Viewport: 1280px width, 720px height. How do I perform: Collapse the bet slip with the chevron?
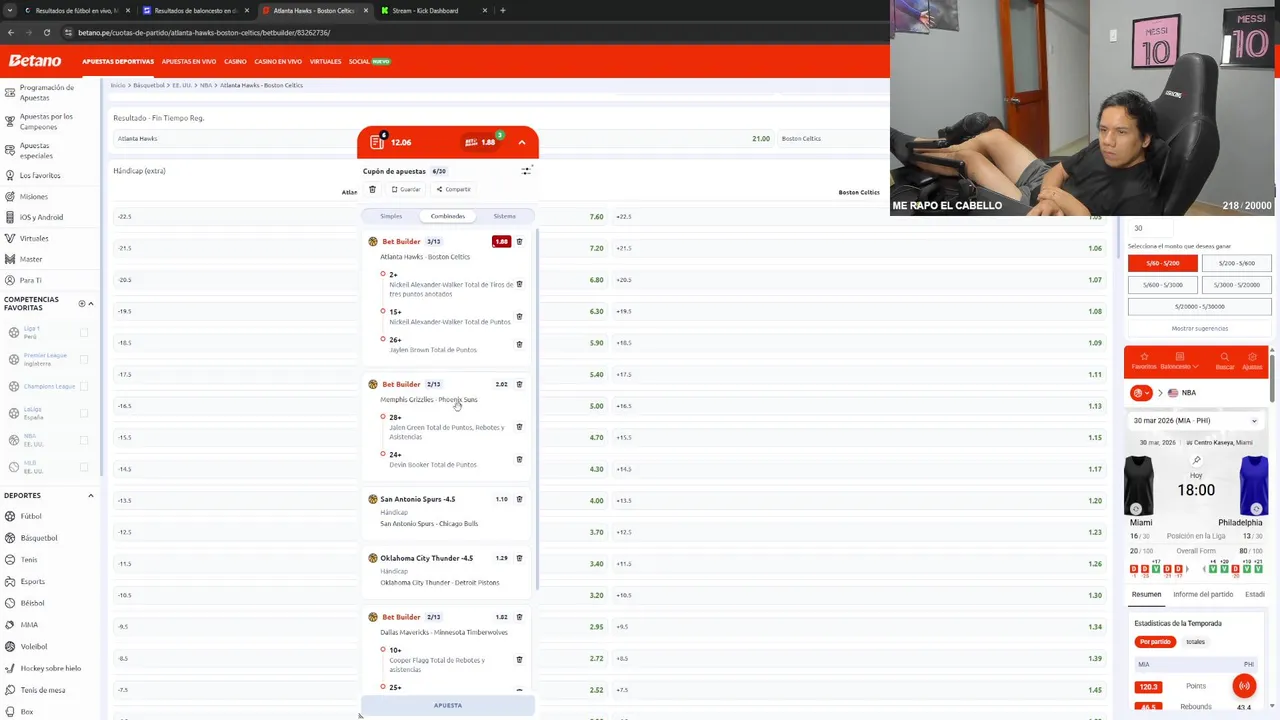522,142
